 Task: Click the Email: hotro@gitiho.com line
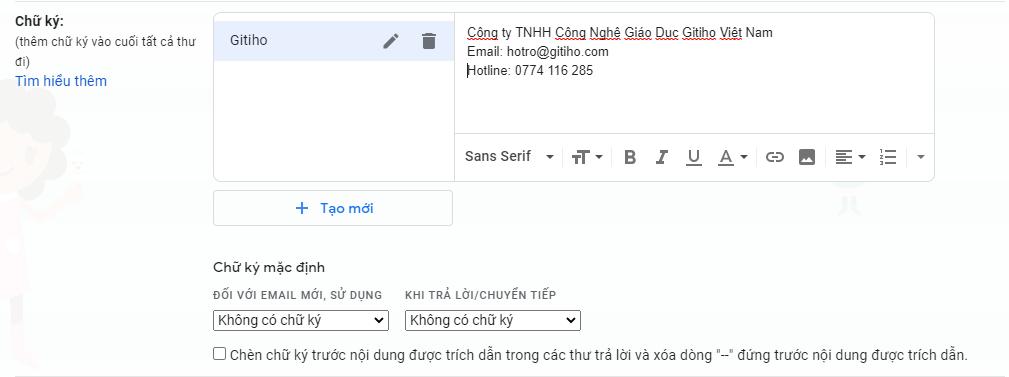click(538, 51)
